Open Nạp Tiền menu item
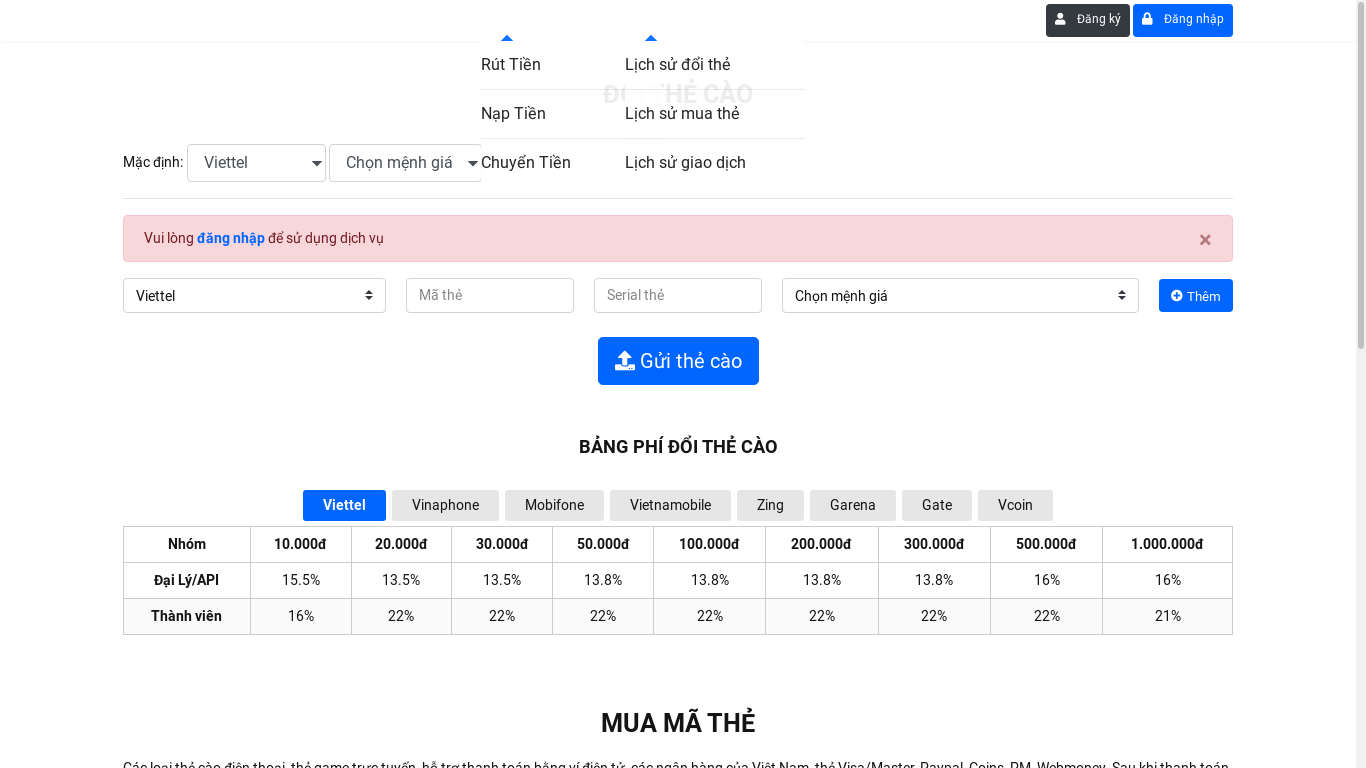The height and width of the screenshot is (768, 1366). [513, 114]
